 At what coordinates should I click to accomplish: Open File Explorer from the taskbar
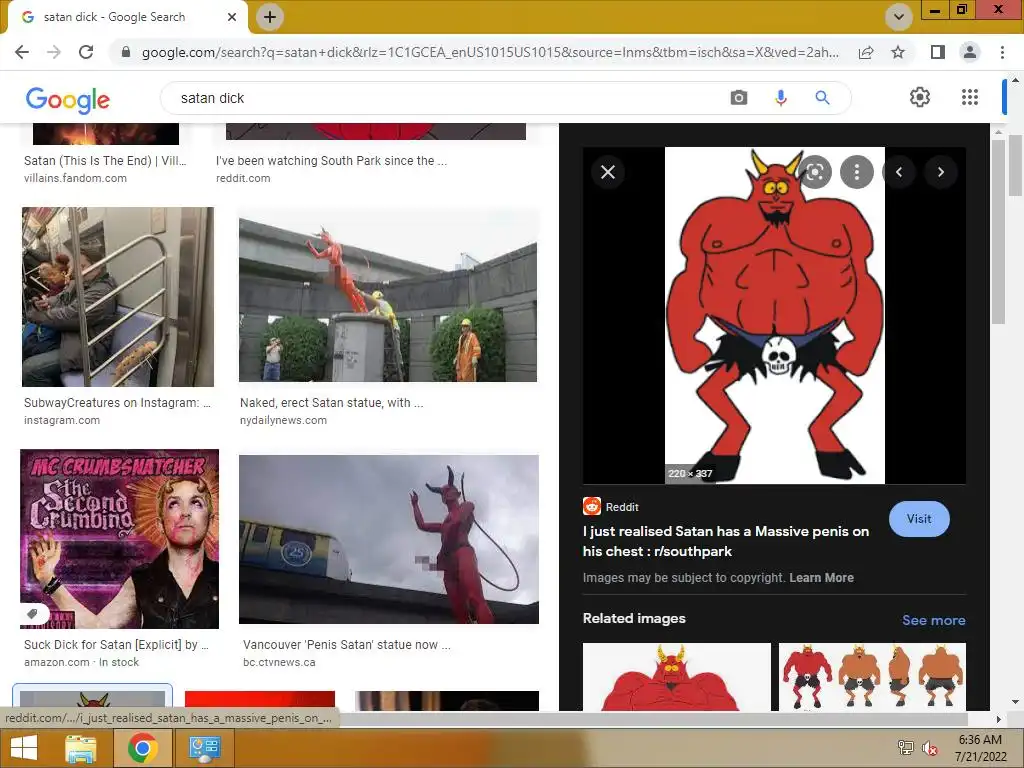pos(81,748)
